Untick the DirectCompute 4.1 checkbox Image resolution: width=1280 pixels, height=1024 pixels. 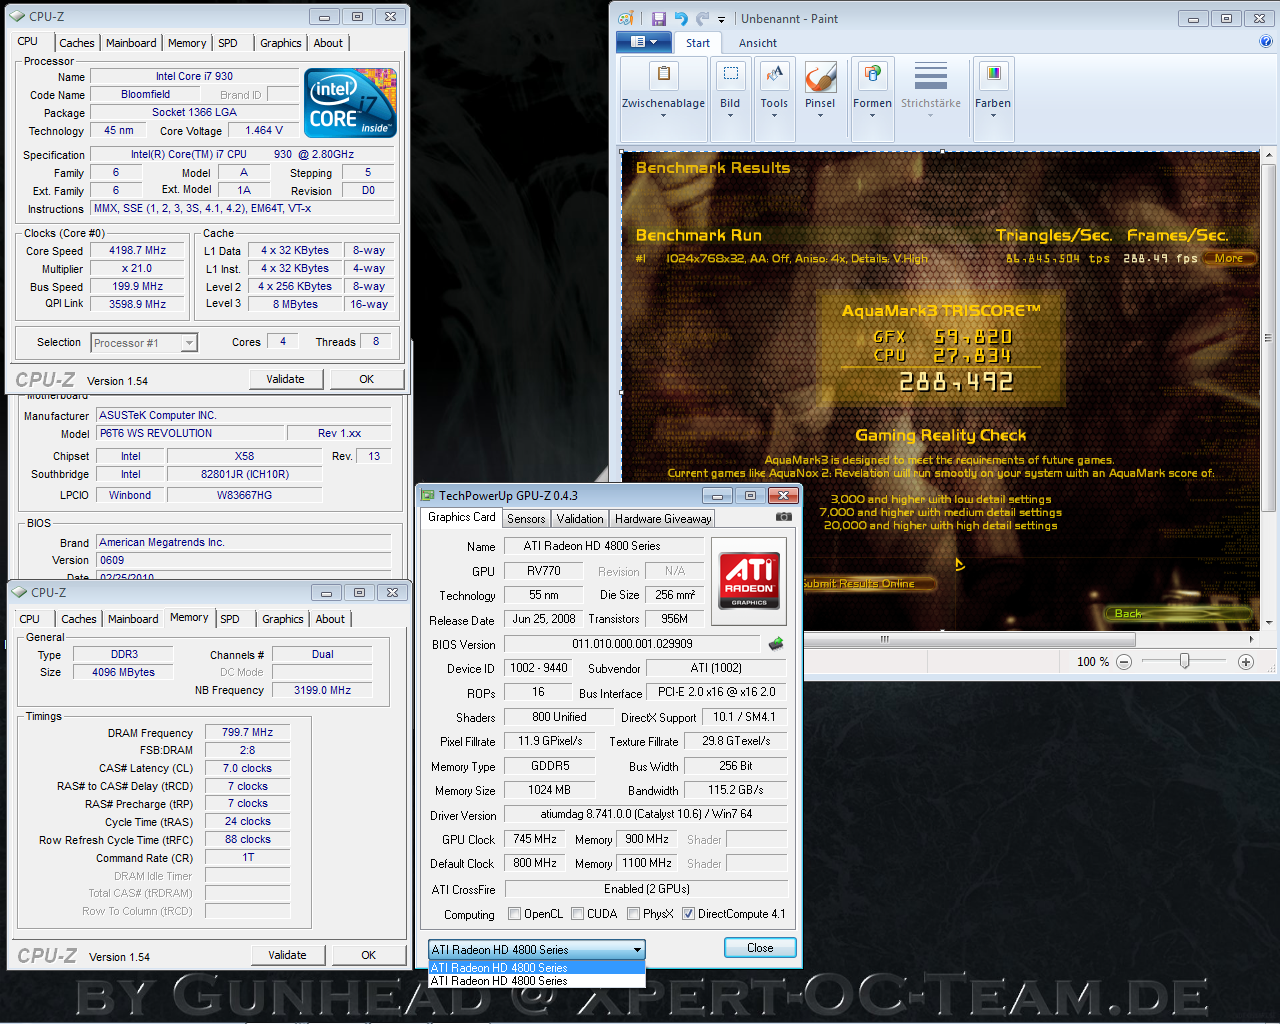[x=688, y=913]
